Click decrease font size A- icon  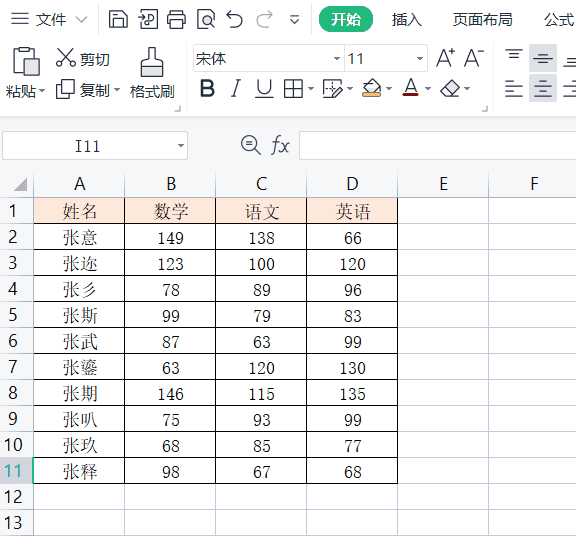pos(474,58)
